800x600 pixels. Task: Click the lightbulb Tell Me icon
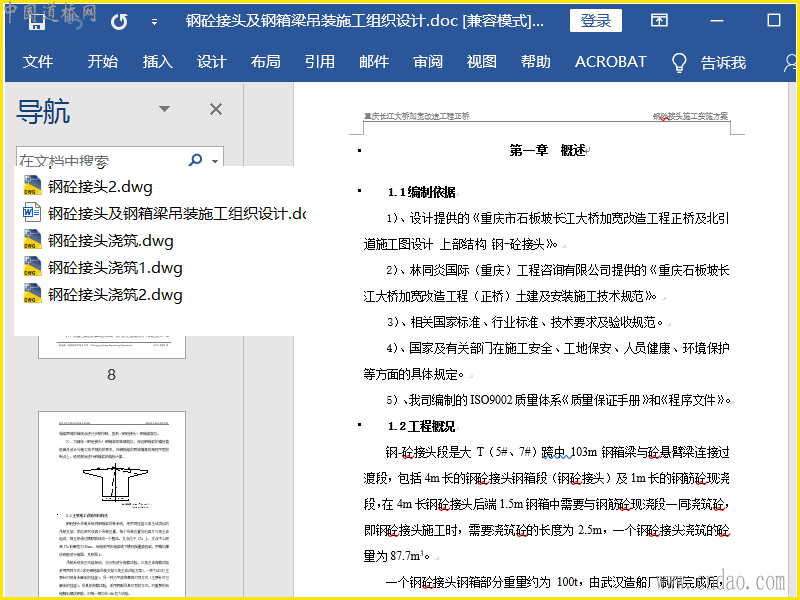(x=679, y=63)
